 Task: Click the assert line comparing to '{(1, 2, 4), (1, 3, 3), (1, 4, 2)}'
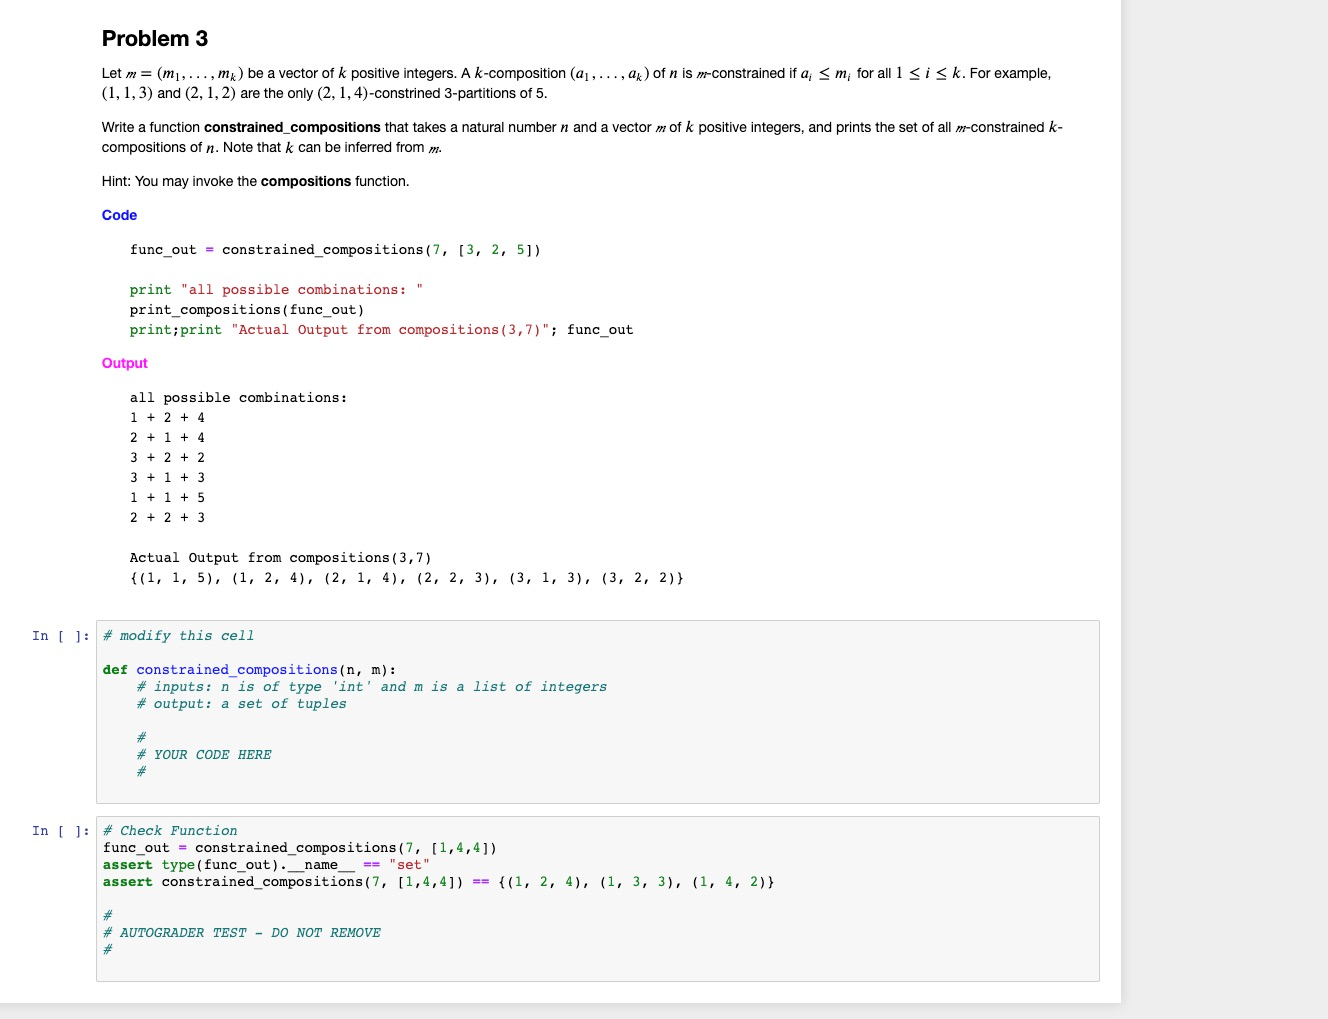438,882
